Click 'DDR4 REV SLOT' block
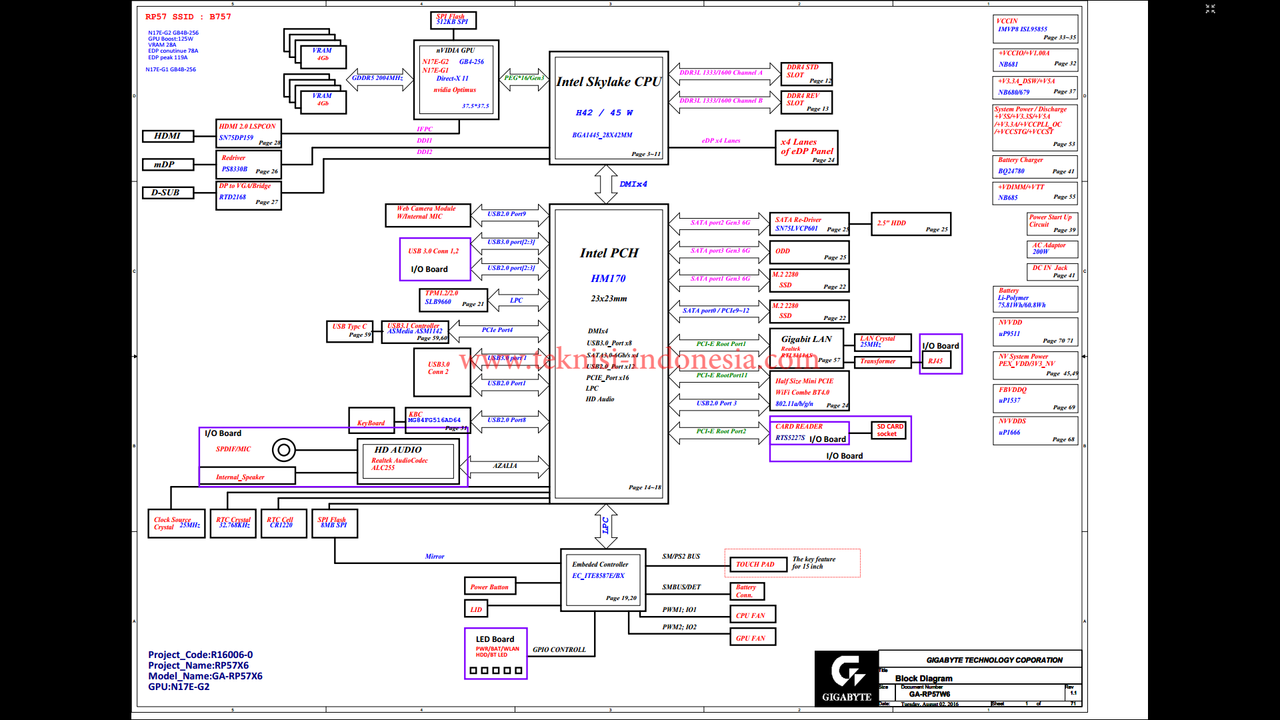Screen dimensions: 1280x720 [807, 102]
